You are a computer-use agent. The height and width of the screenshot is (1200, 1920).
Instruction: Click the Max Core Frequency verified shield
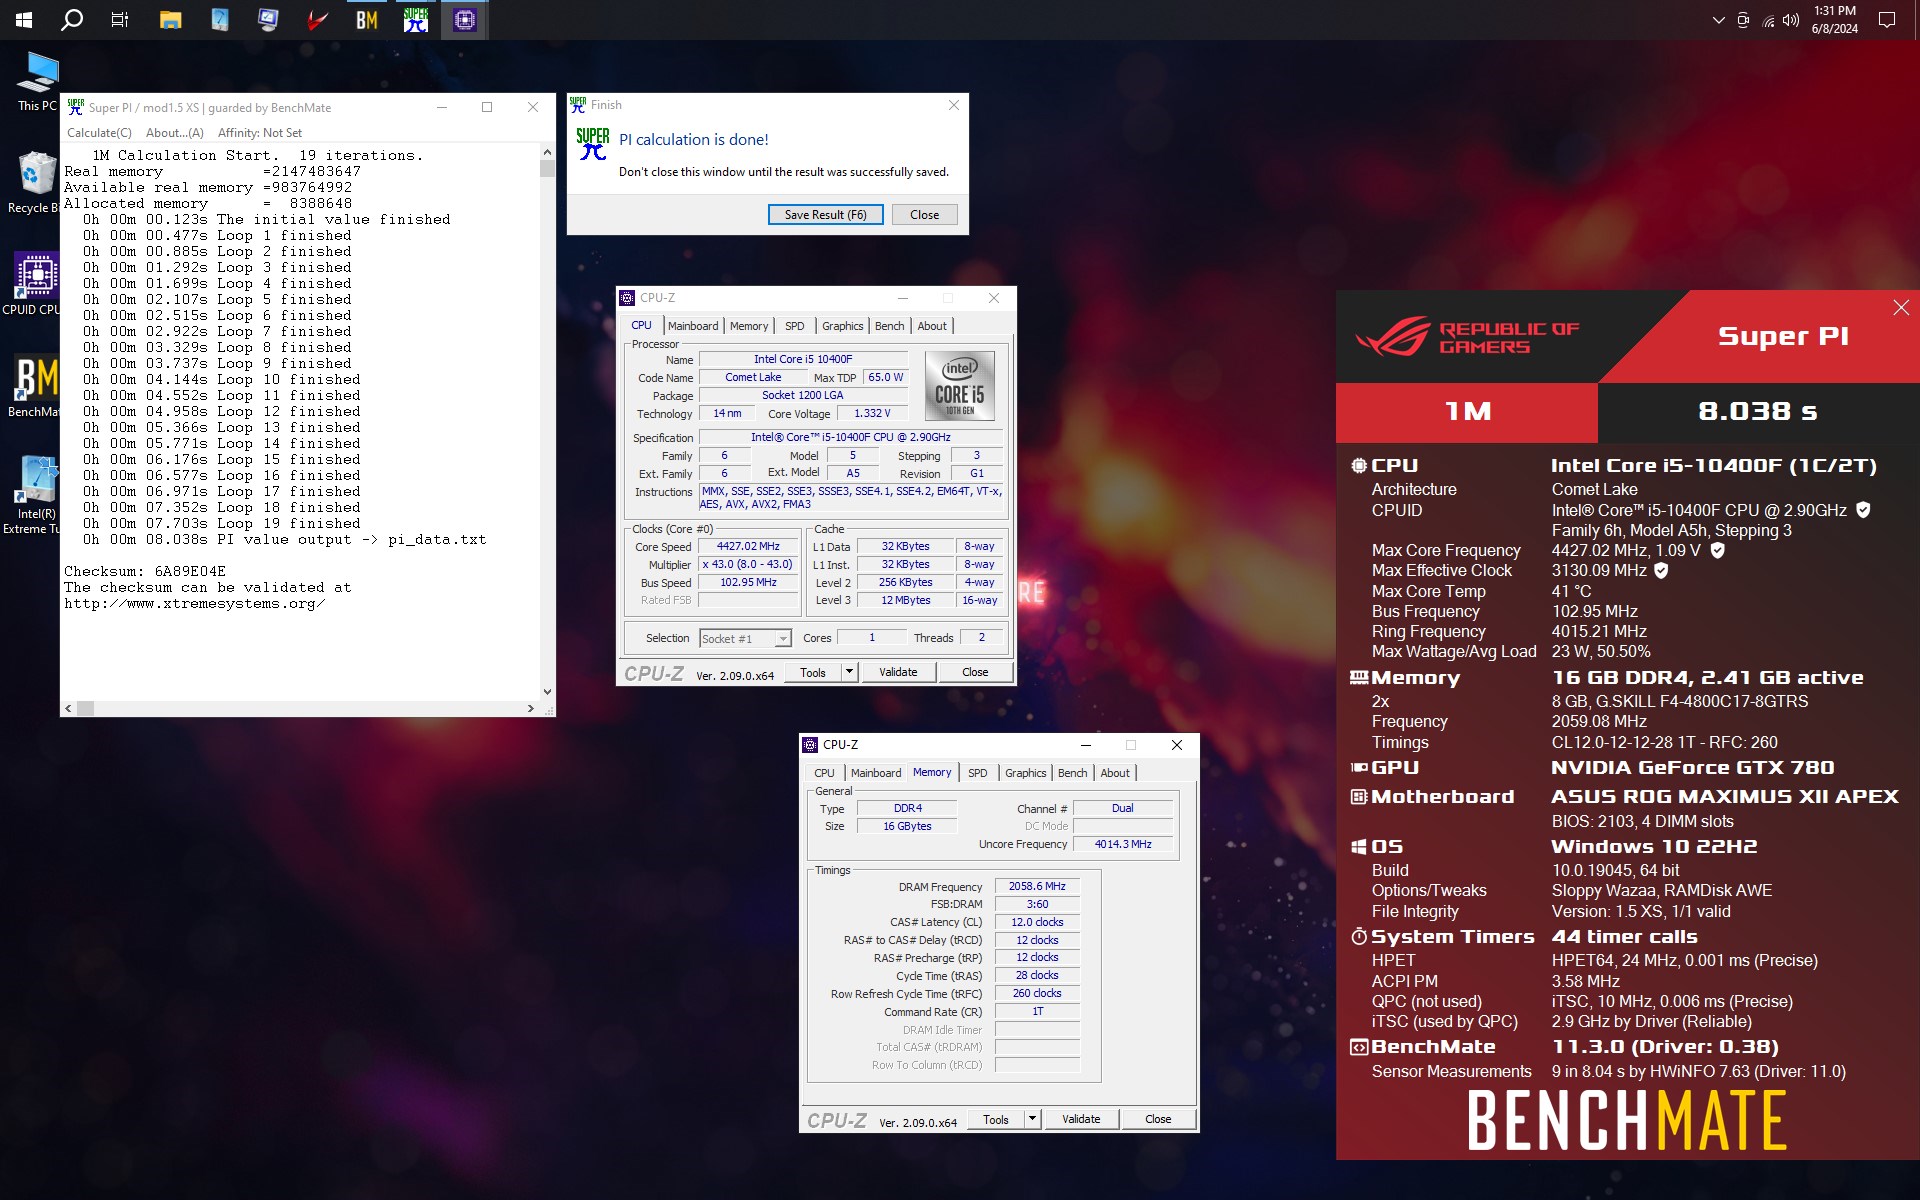(x=1717, y=550)
